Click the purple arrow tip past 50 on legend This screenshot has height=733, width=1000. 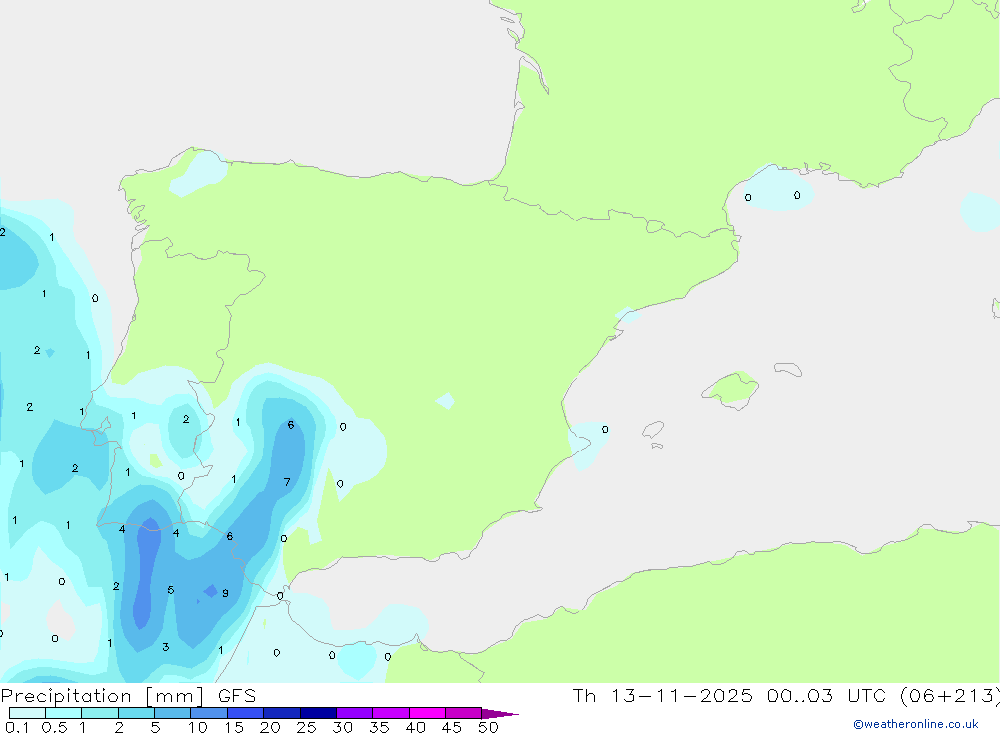click(499, 713)
